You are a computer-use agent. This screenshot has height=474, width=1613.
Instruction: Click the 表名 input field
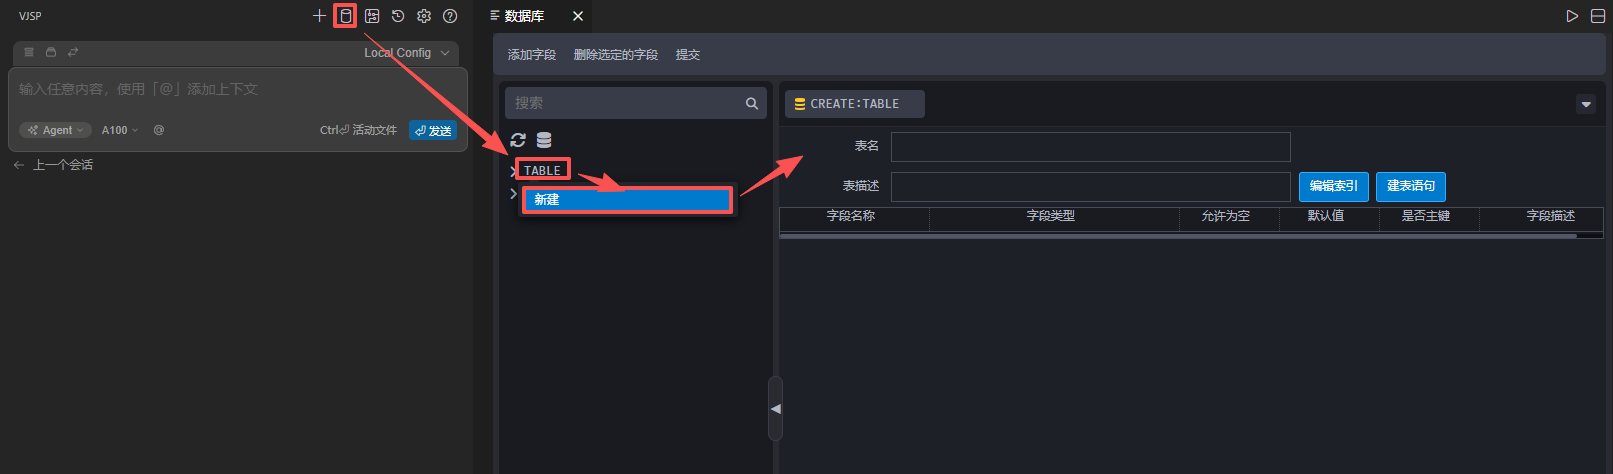(x=1090, y=147)
